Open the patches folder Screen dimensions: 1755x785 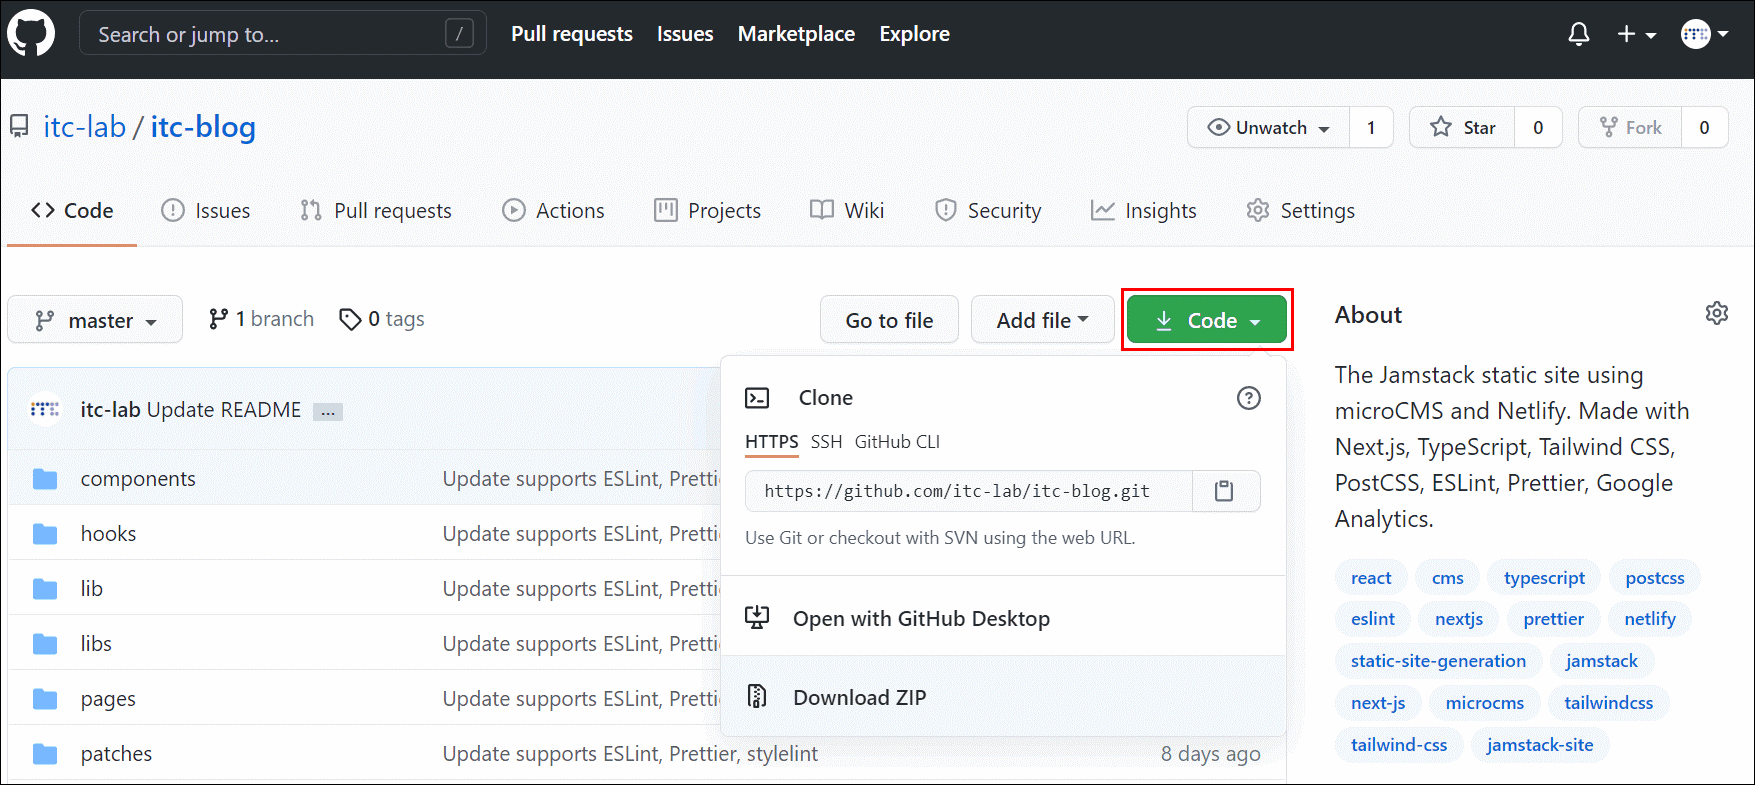point(116,754)
